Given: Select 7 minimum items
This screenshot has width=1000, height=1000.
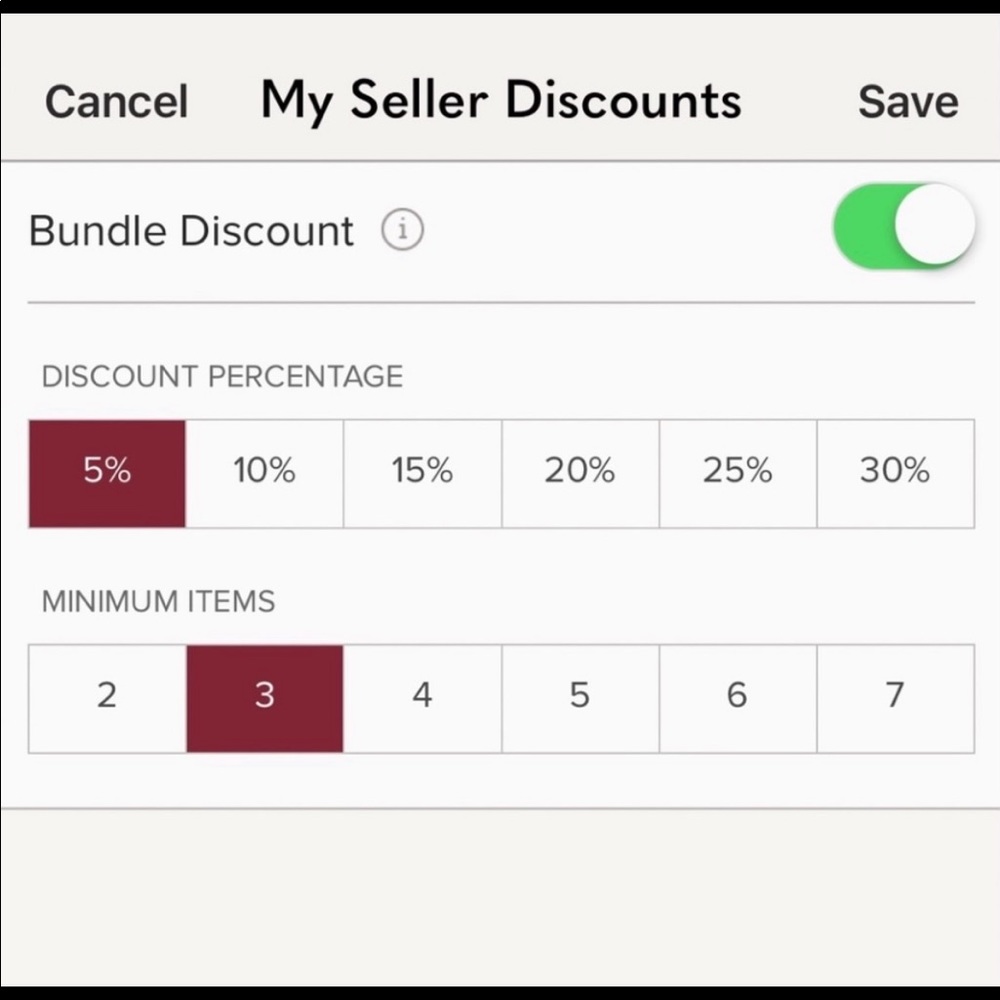Looking at the screenshot, I should pyautogui.click(x=895, y=697).
